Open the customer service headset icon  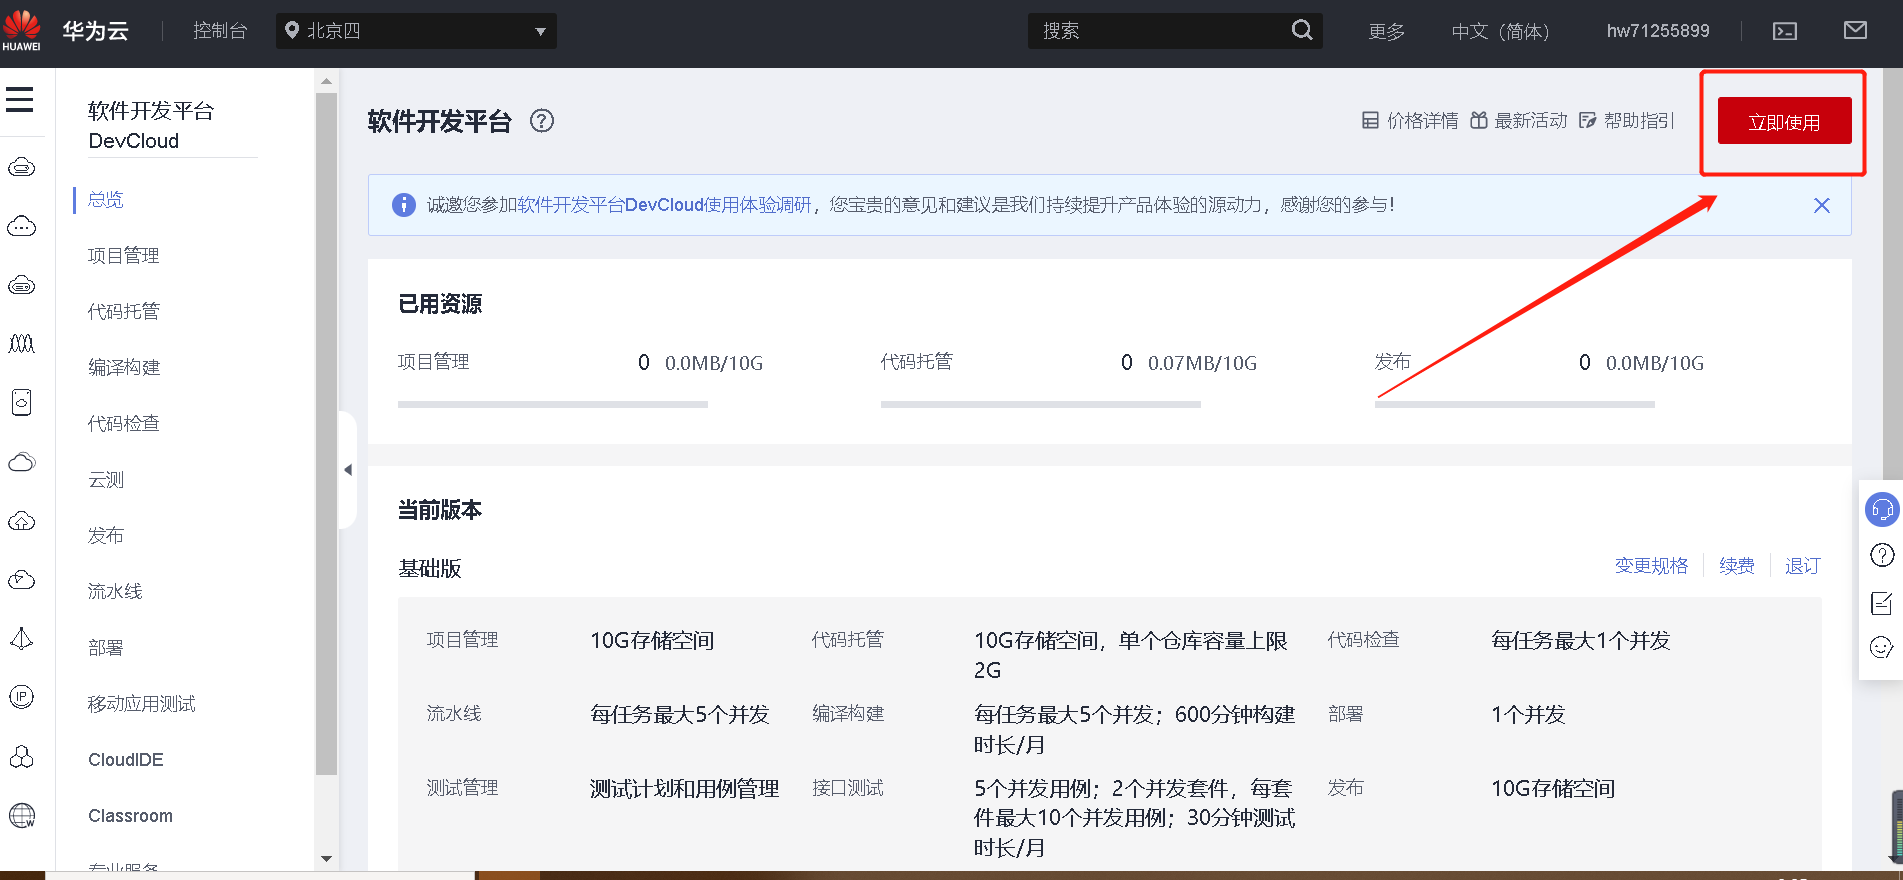point(1882,510)
